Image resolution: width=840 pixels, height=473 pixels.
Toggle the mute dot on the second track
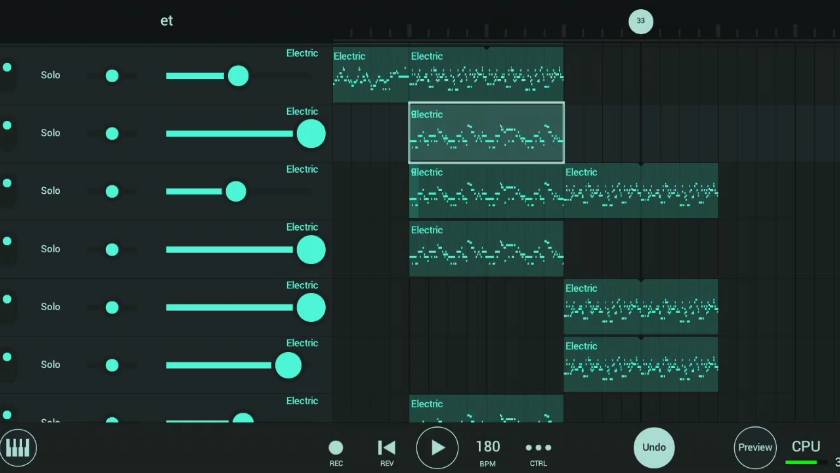(x=7, y=125)
